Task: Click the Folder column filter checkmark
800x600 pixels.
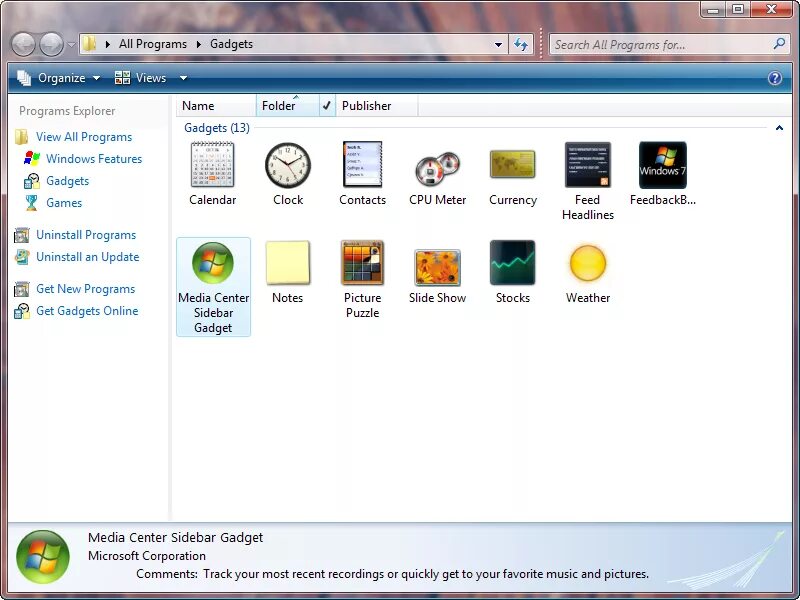Action: (x=327, y=106)
